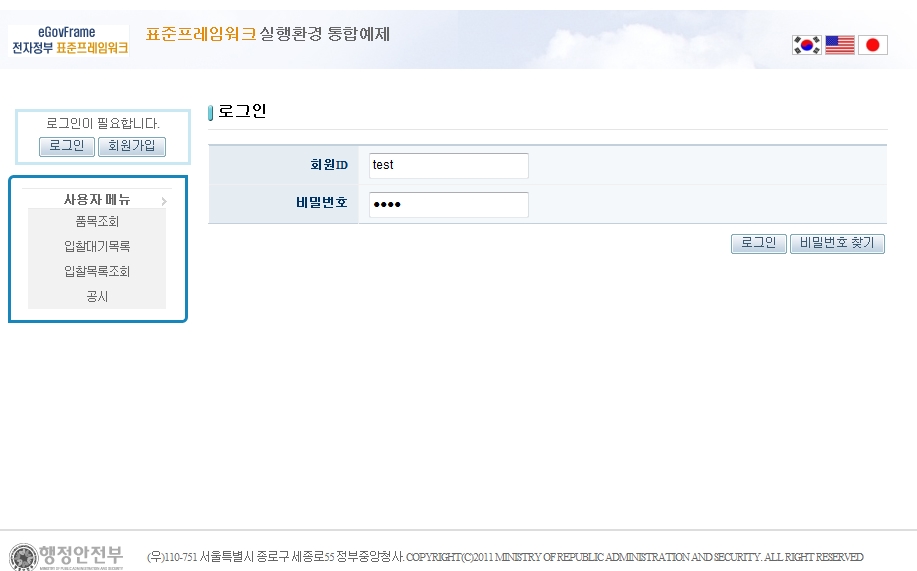Select 입찰목록조회 from the sidebar menu
917x571 pixels.
[x=97, y=271]
